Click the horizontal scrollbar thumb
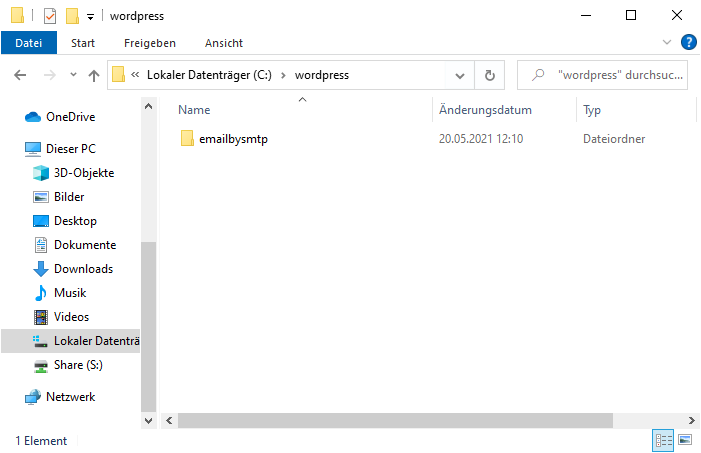The height and width of the screenshot is (453, 701). [395, 421]
